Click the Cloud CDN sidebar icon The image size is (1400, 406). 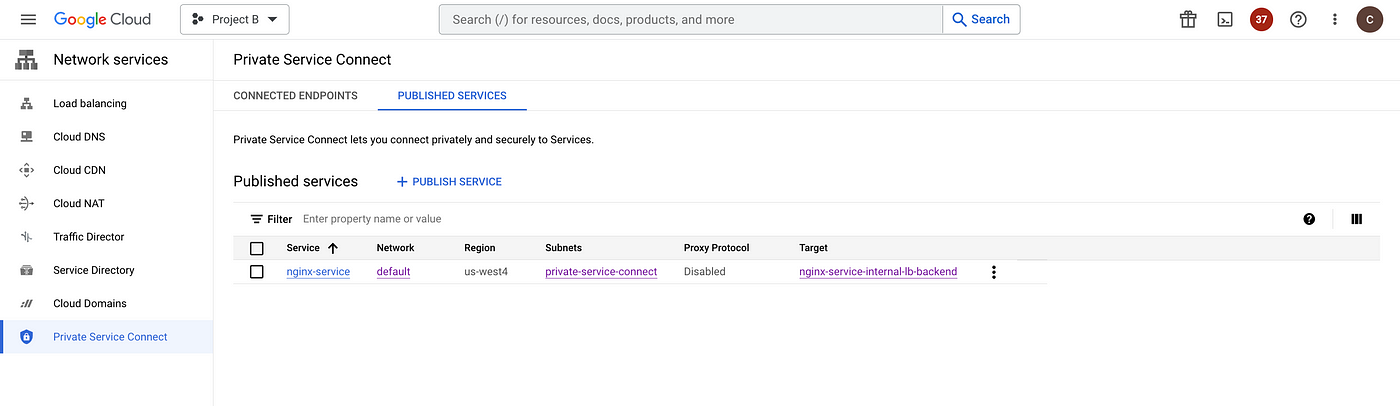27,170
